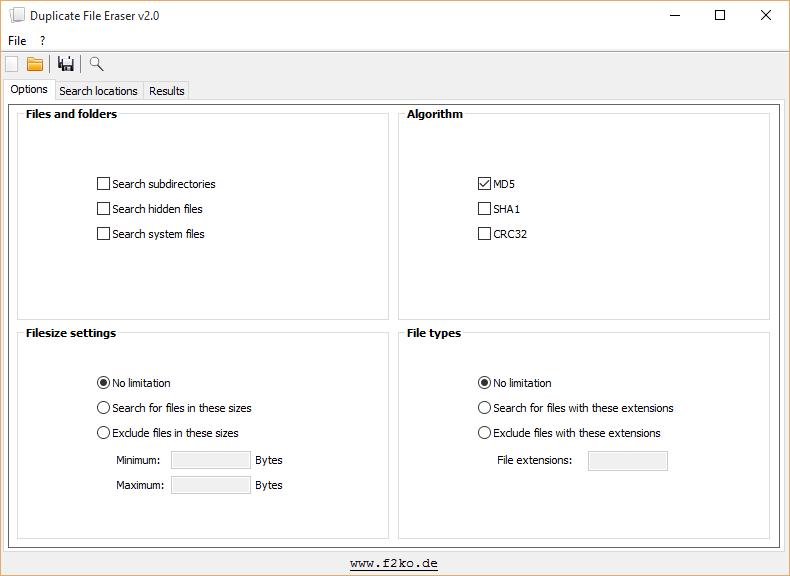Click the app icon in title bar
Viewport: 790px width, 576px height.
point(17,16)
